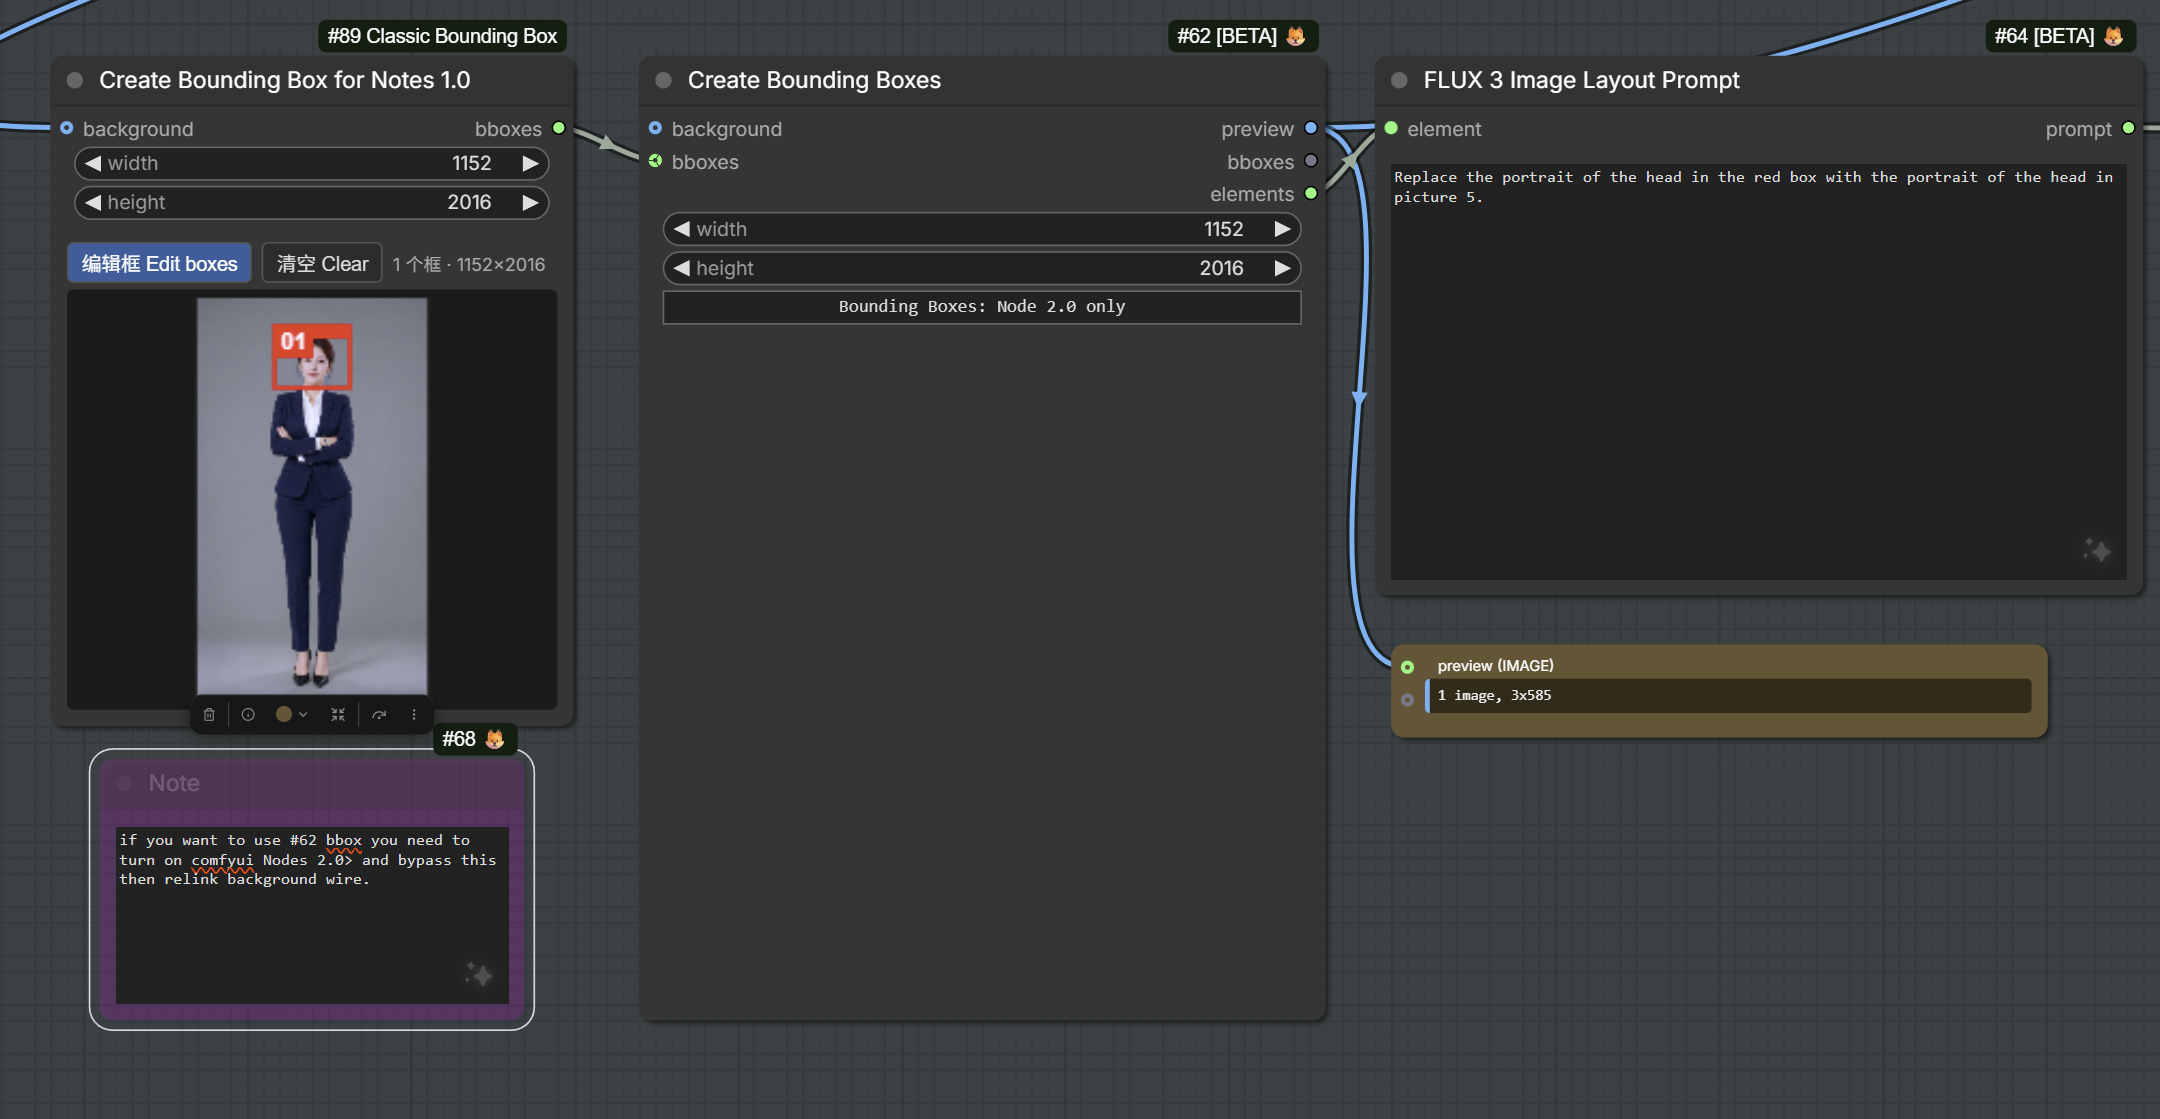This screenshot has height=1119, width=2160.
Task: Click the #89 Classic Bounding Box badge
Action: click(442, 36)
